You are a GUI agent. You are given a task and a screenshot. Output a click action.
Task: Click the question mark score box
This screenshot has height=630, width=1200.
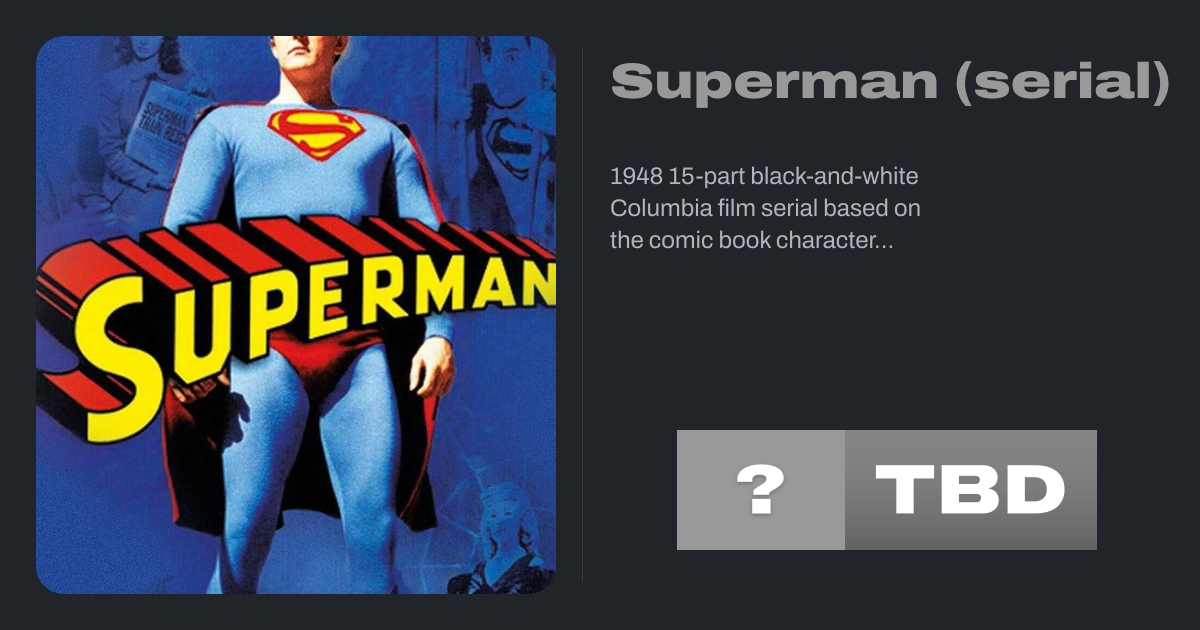(x=760, y=490)
